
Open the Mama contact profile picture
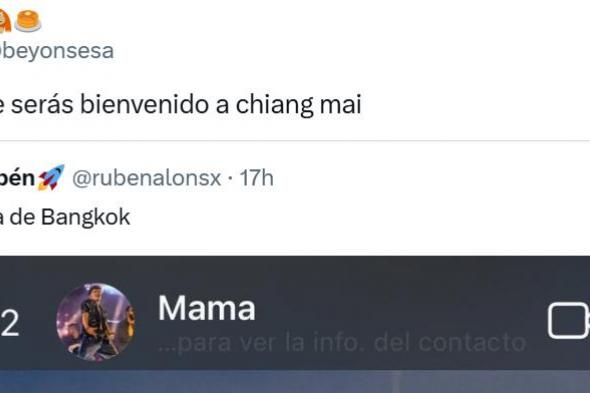[95, 322]
